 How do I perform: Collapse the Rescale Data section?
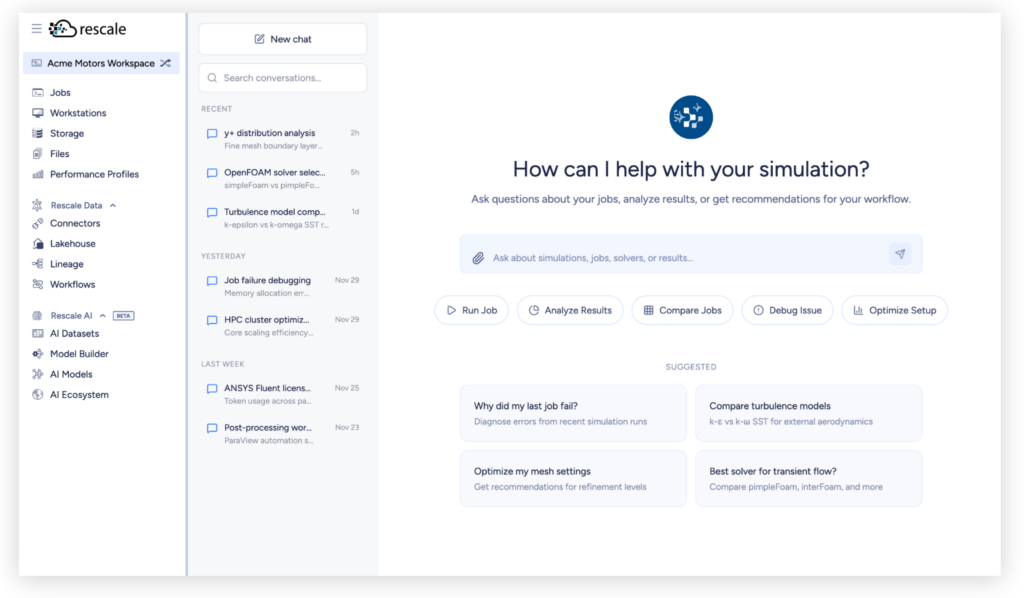click(113, 205)
